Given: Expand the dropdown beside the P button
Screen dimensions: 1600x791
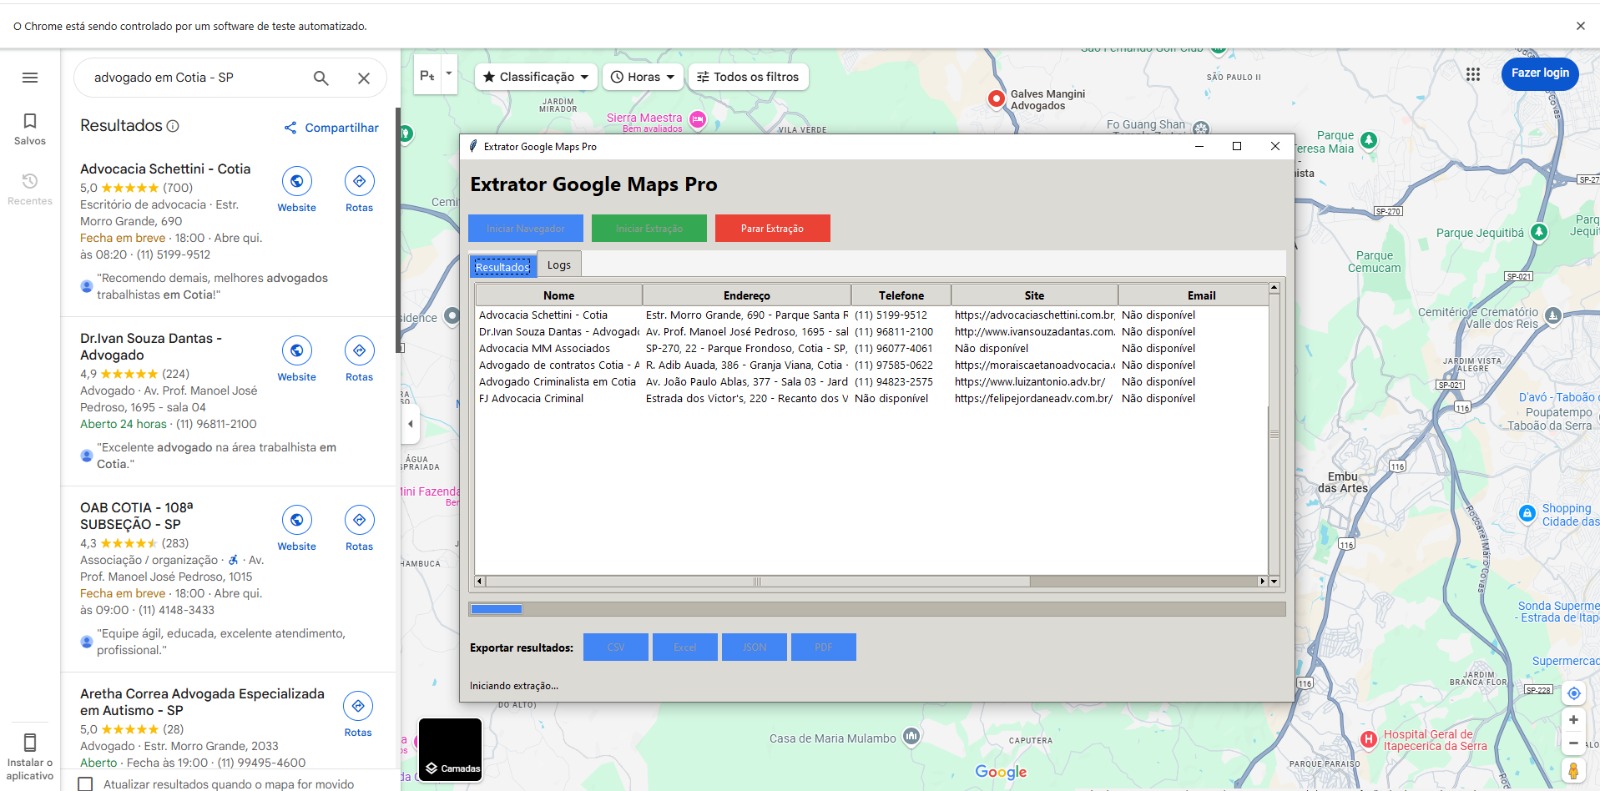Looking at the screenshot, I should pyautogui.click(x=449, y=74).
